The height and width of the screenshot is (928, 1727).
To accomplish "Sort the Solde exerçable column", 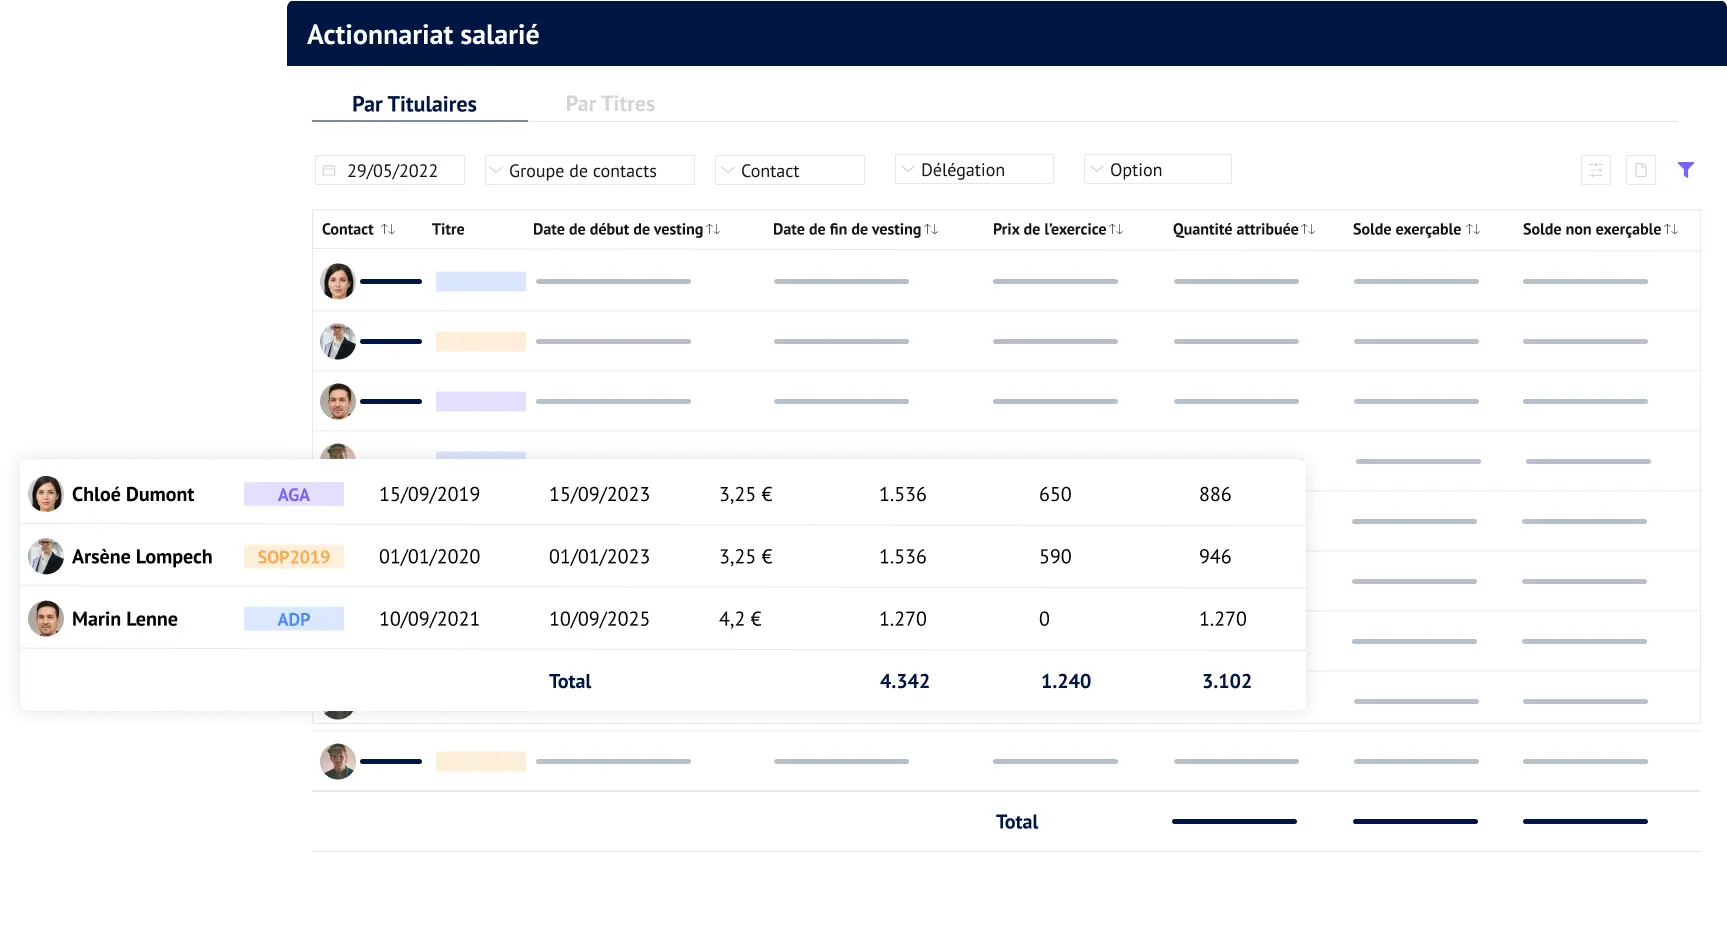I will (x=1471, y=228).
